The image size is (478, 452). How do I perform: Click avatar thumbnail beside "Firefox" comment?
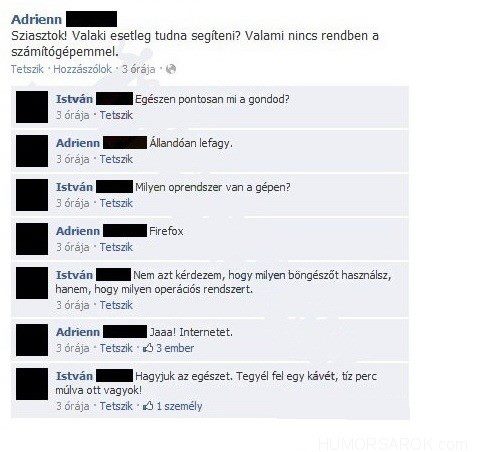click(x=32, y=239)
